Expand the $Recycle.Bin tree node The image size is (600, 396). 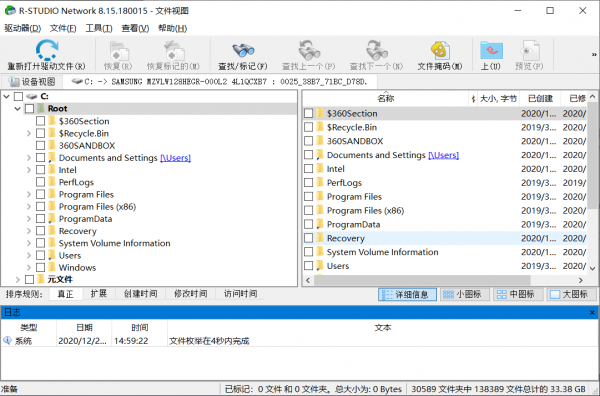tap(29, 133)
